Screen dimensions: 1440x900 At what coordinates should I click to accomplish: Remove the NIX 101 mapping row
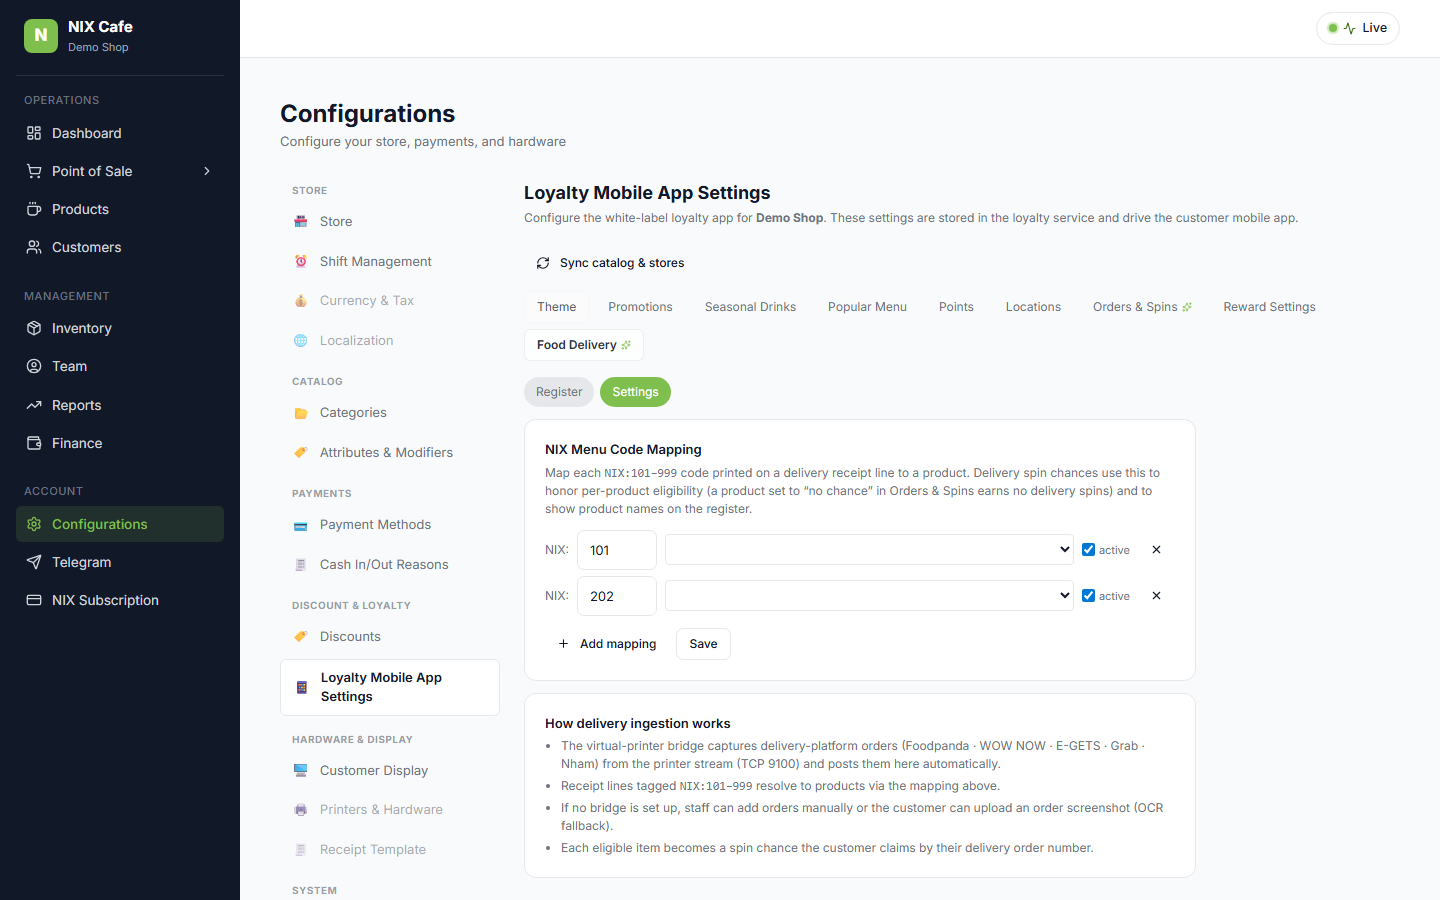tap(1156, 549)
